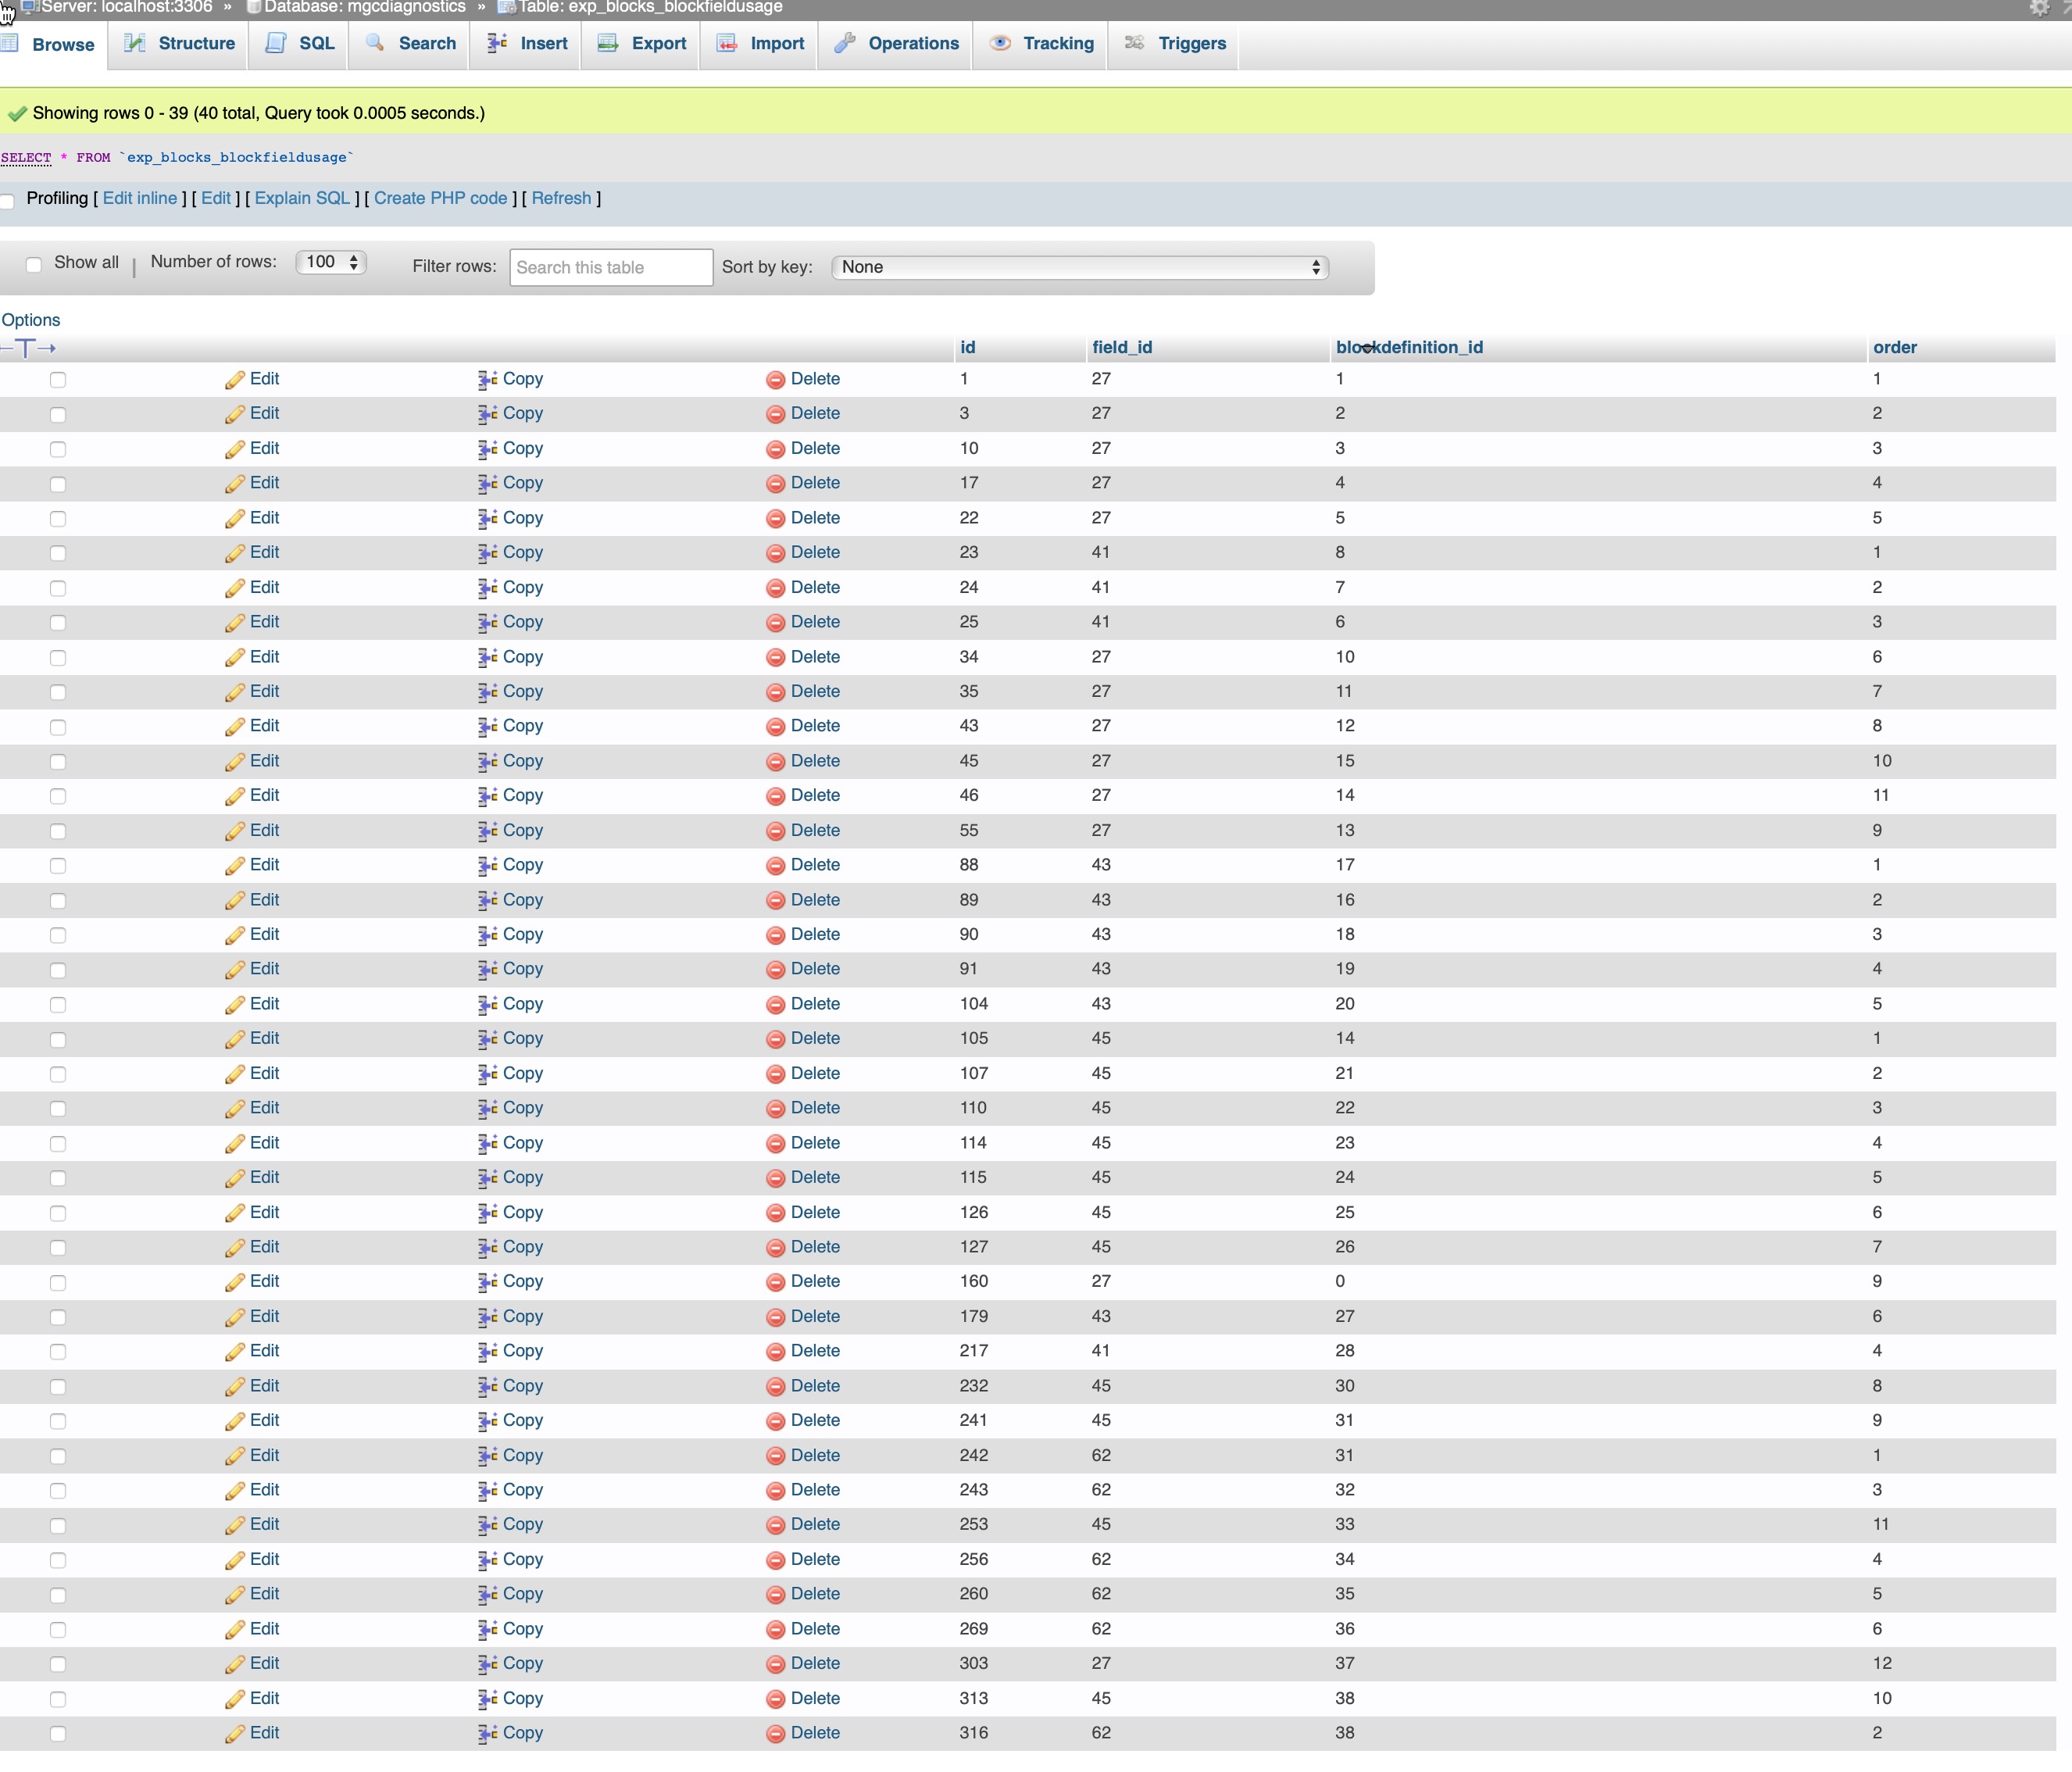Click the Copy icon for row id 217
The height and width of the screenshot is (1772, 2072).
(x=487, y=1352)
